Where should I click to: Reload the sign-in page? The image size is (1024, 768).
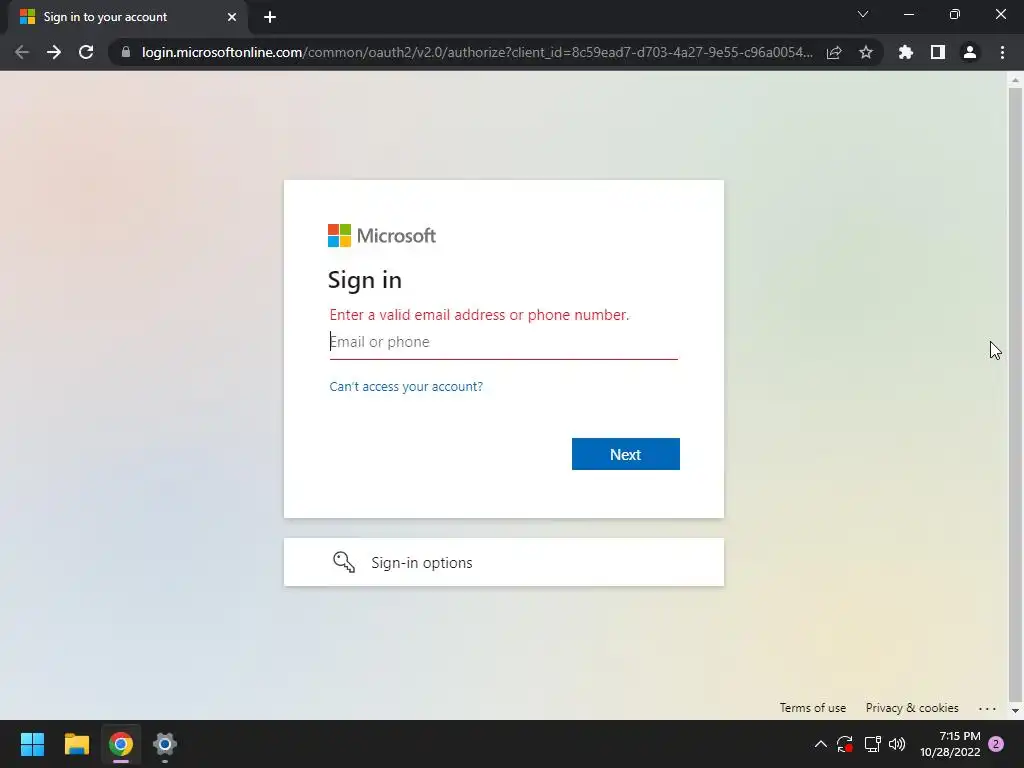pyautogui.click(x=86, y=52)
